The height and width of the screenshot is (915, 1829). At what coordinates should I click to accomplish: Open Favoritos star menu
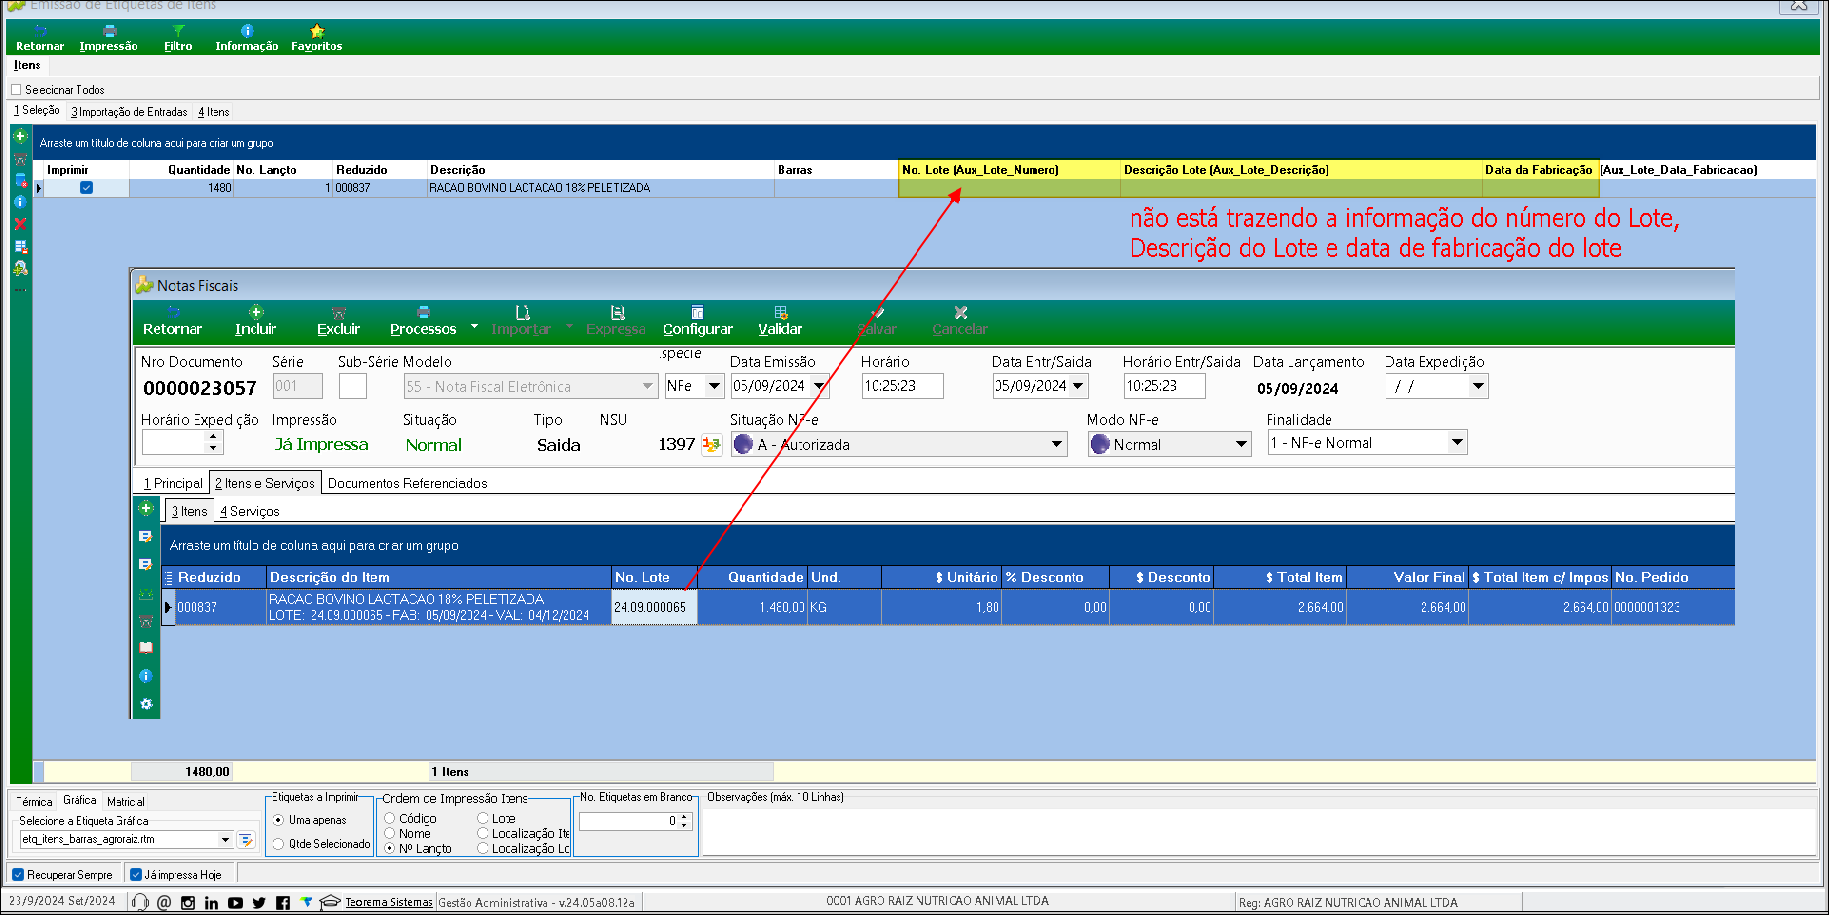[x=316, y=38]
